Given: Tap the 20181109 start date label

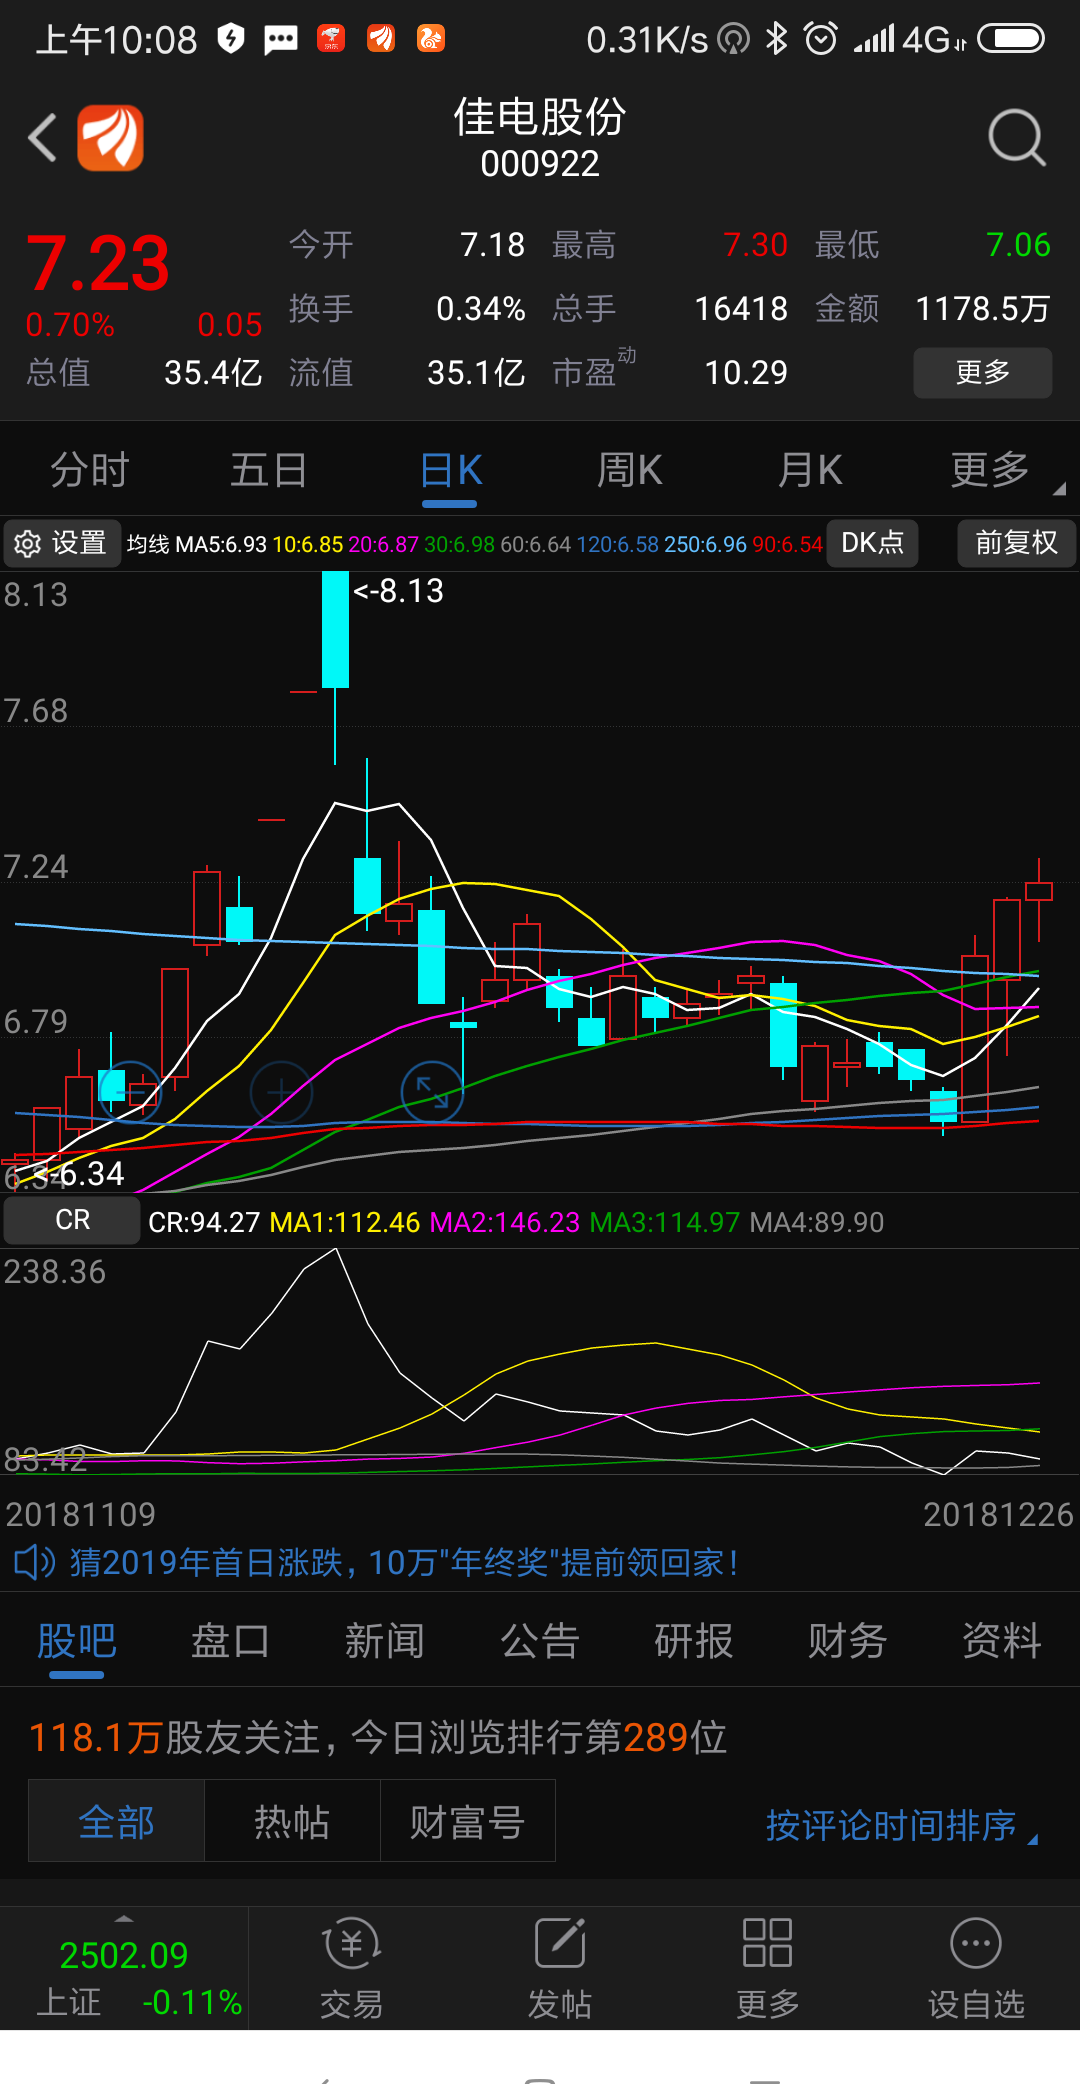Looking at the screenshot, I should 81,1515.
